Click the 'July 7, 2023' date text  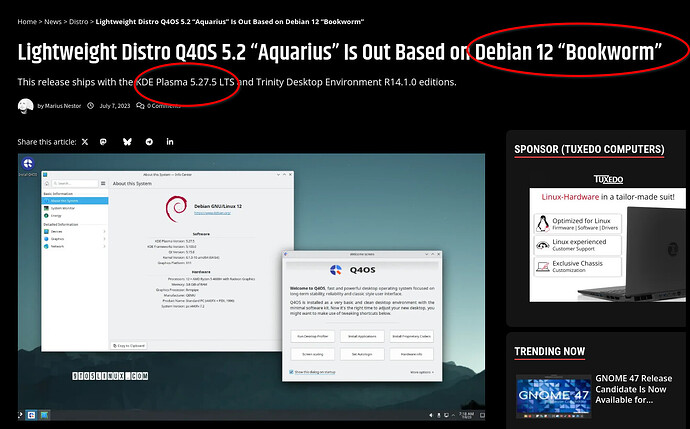[x=115, y=106]
